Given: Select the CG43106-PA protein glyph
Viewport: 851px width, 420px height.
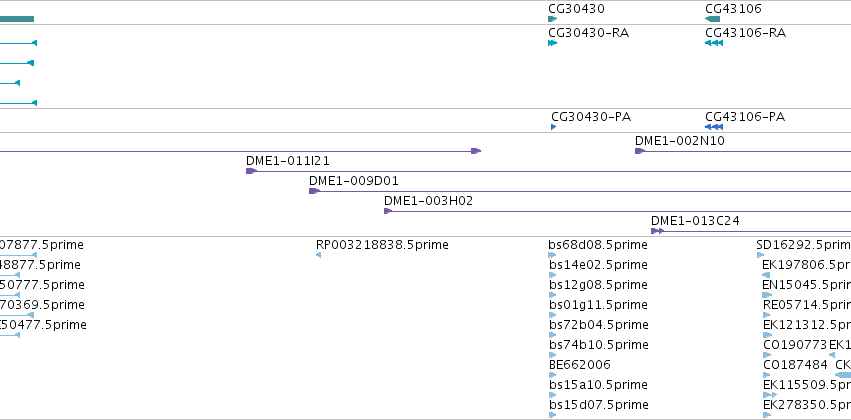Looking at the screenshot, I should 714,127.
